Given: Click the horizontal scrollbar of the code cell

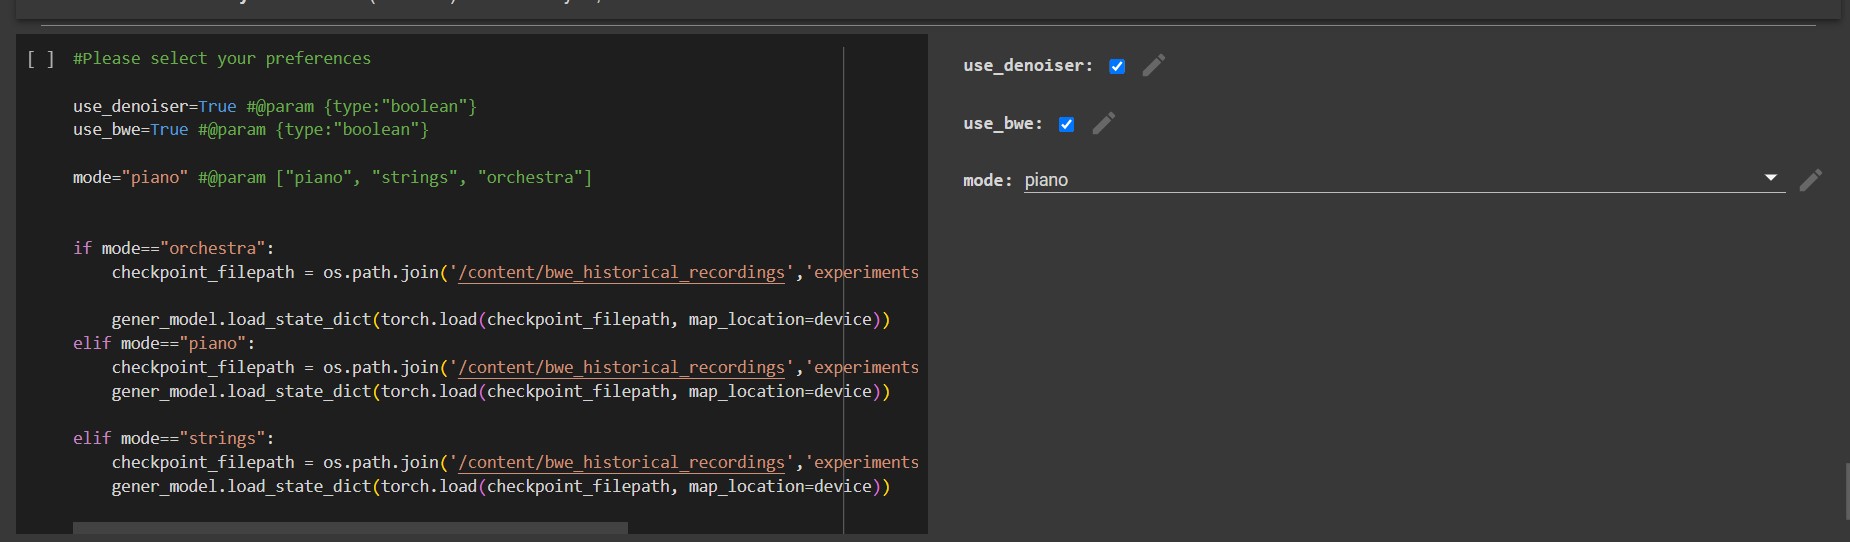Looking at the screenshot, I should pyautogui.click(x=350, y=527).
